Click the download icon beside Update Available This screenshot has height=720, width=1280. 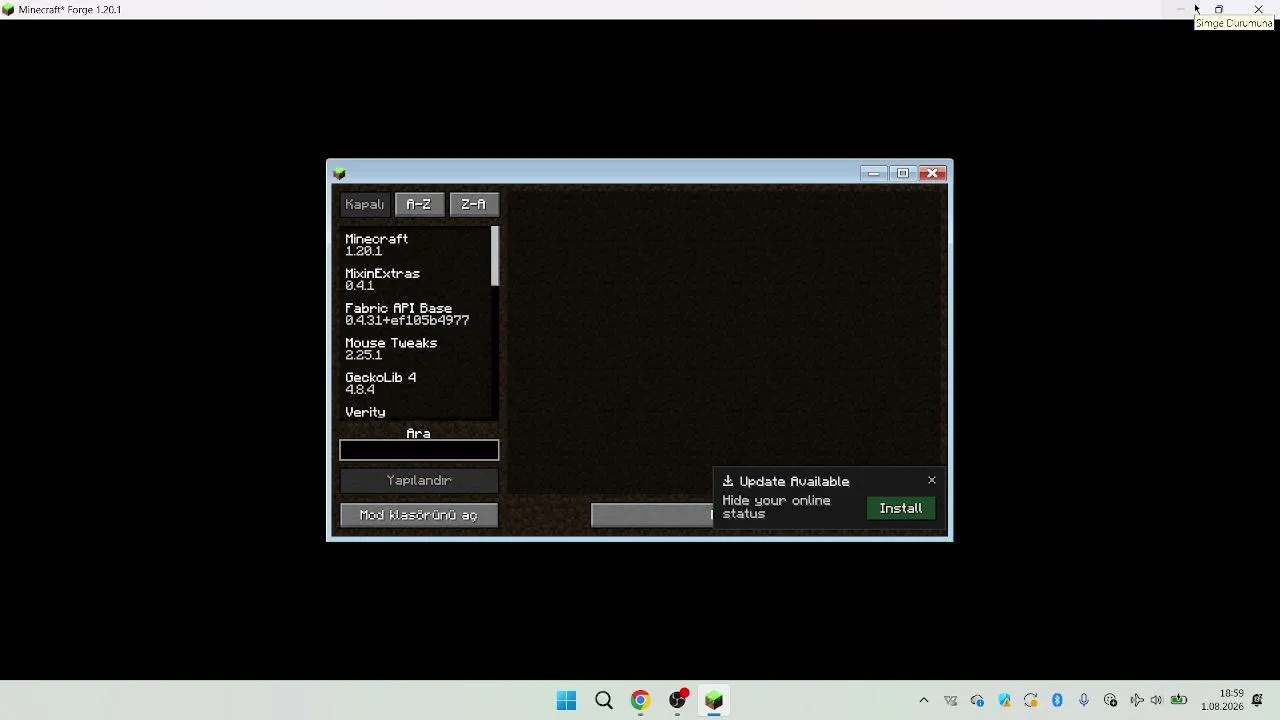click(x=728, y=481)
